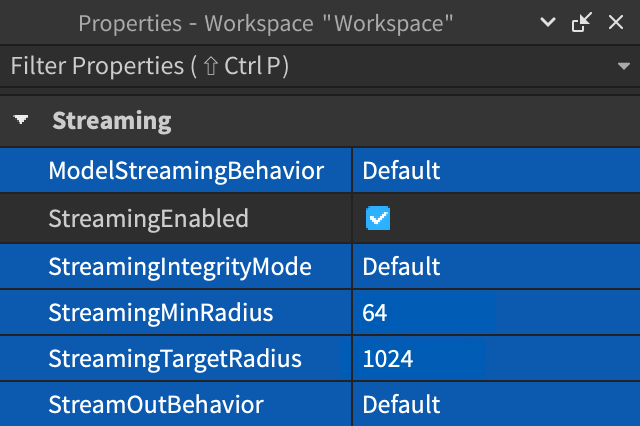Click the Filter Properties search field
This screenshot has width=640, height=426.
tap(300, 67)
